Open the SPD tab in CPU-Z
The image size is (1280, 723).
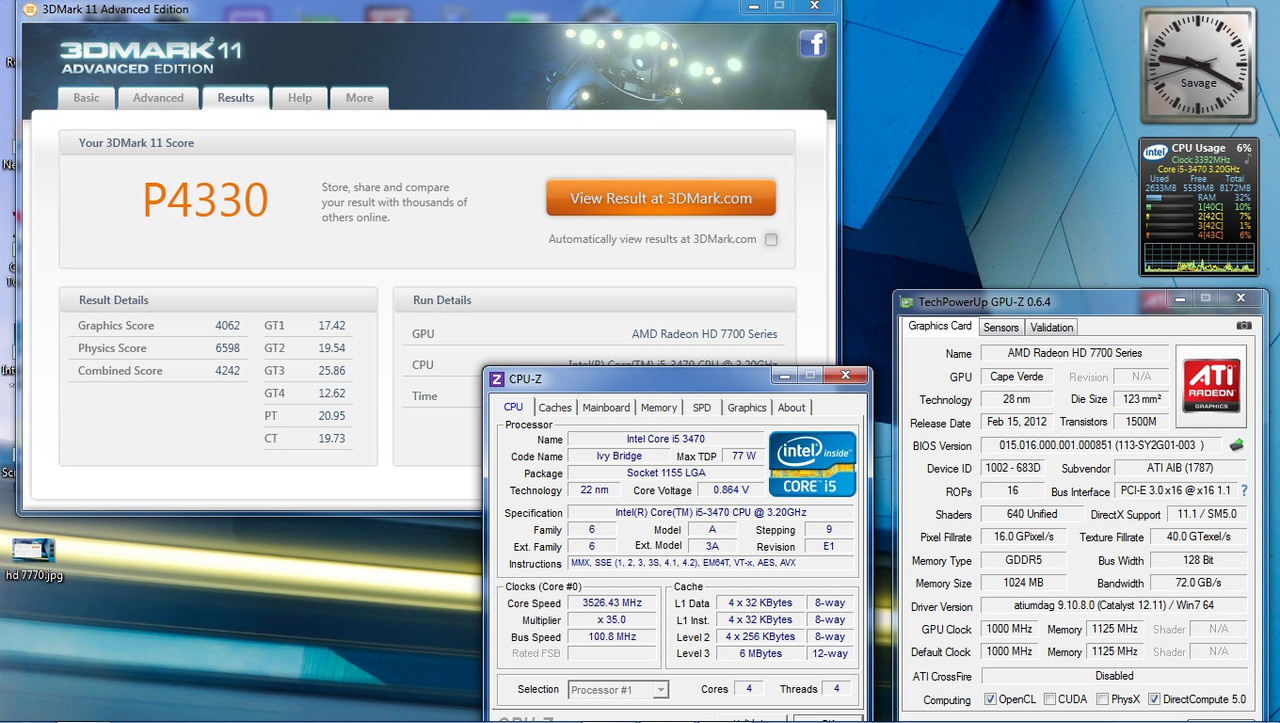click(702, 407)
